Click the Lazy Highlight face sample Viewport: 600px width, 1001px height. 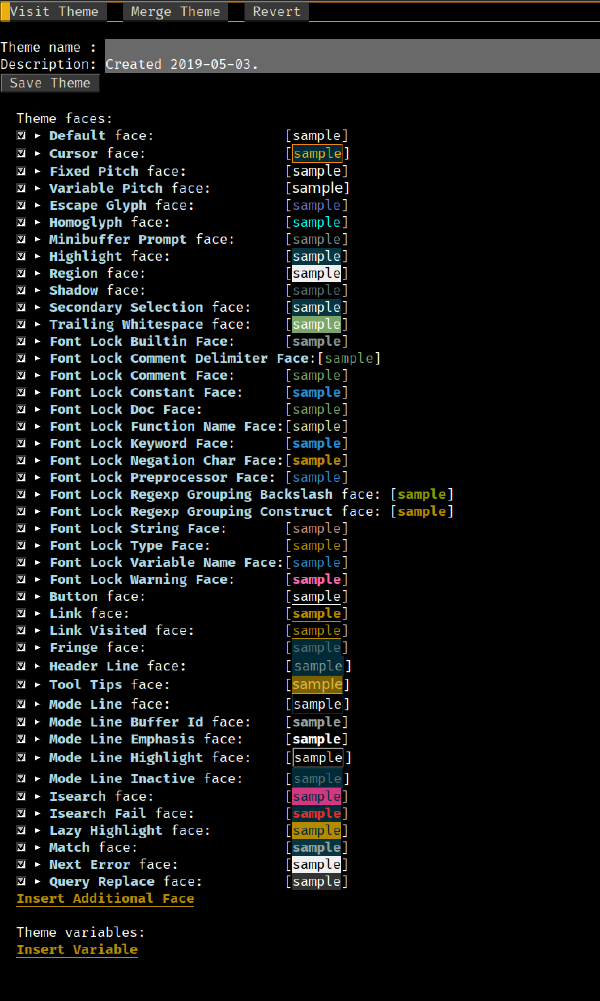click(317, 831)
